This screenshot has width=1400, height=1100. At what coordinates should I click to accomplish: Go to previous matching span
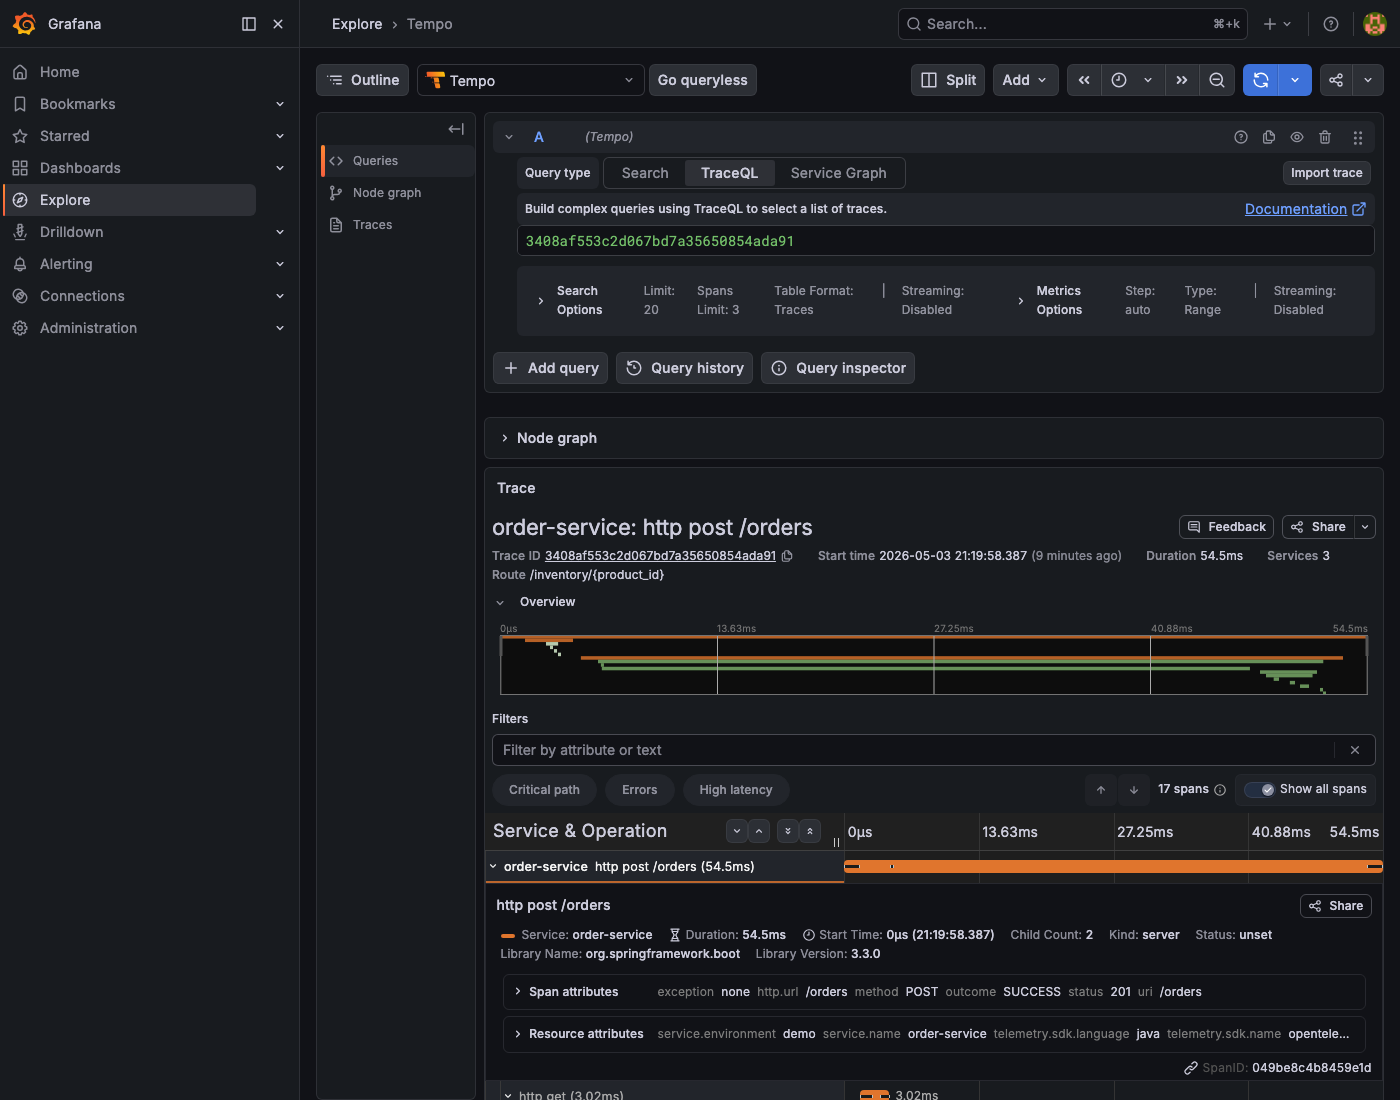(x=1101, y=790)
